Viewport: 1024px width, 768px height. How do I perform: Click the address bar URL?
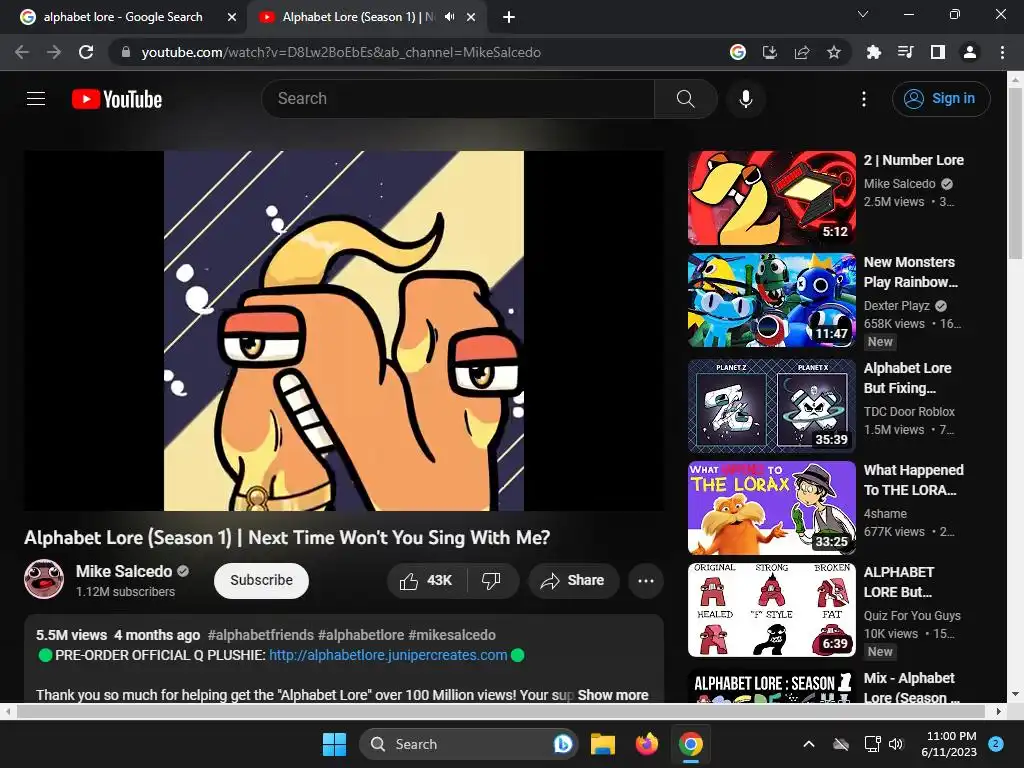[341, 52]
